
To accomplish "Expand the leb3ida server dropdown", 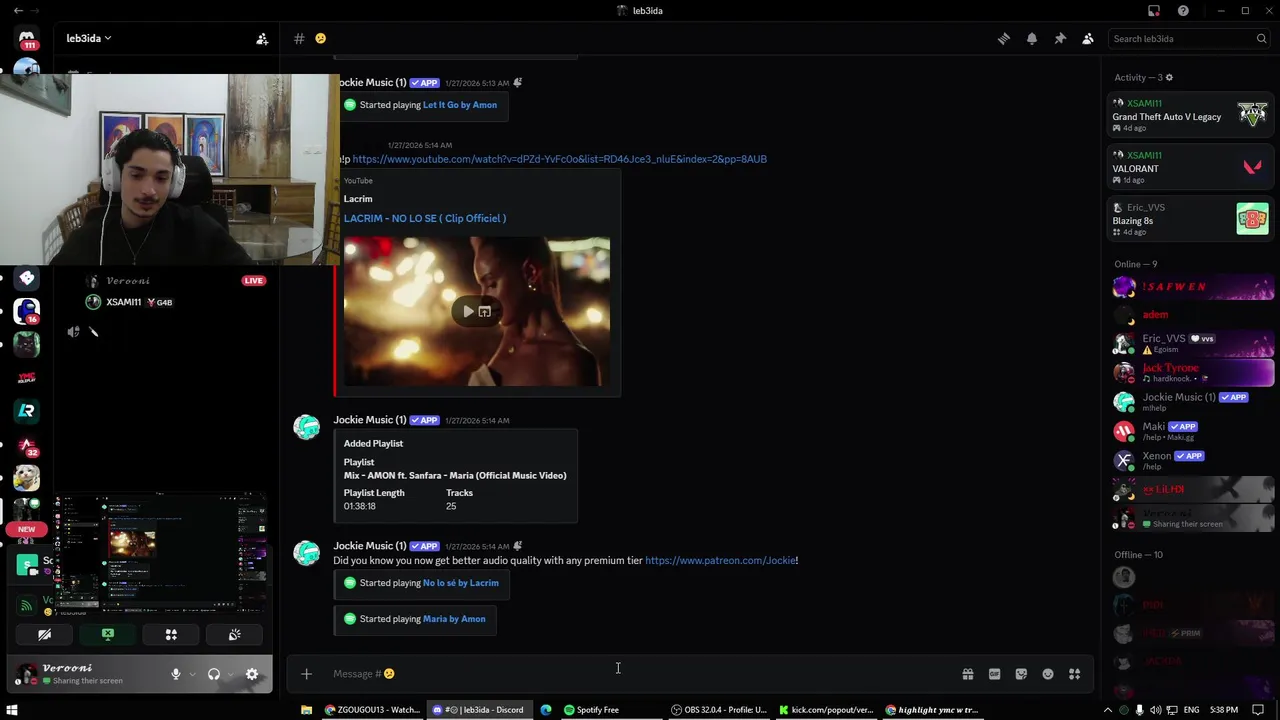I will point(89,38).
